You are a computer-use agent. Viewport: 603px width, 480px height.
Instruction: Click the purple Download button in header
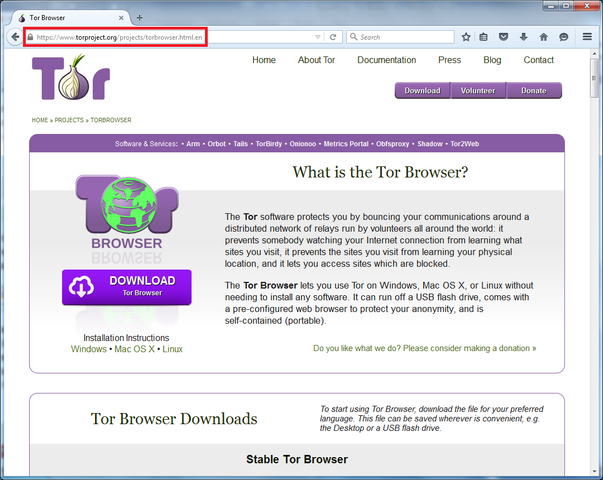[x=422, y=90]
